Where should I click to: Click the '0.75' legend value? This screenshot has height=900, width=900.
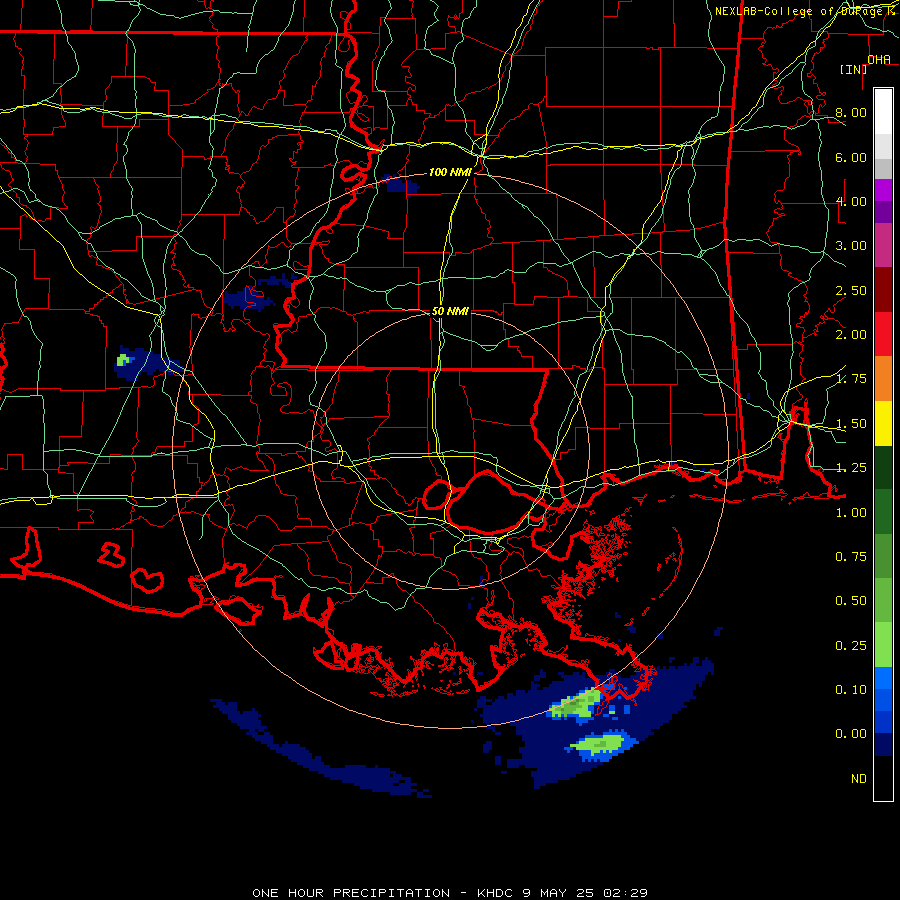[851, 557]
